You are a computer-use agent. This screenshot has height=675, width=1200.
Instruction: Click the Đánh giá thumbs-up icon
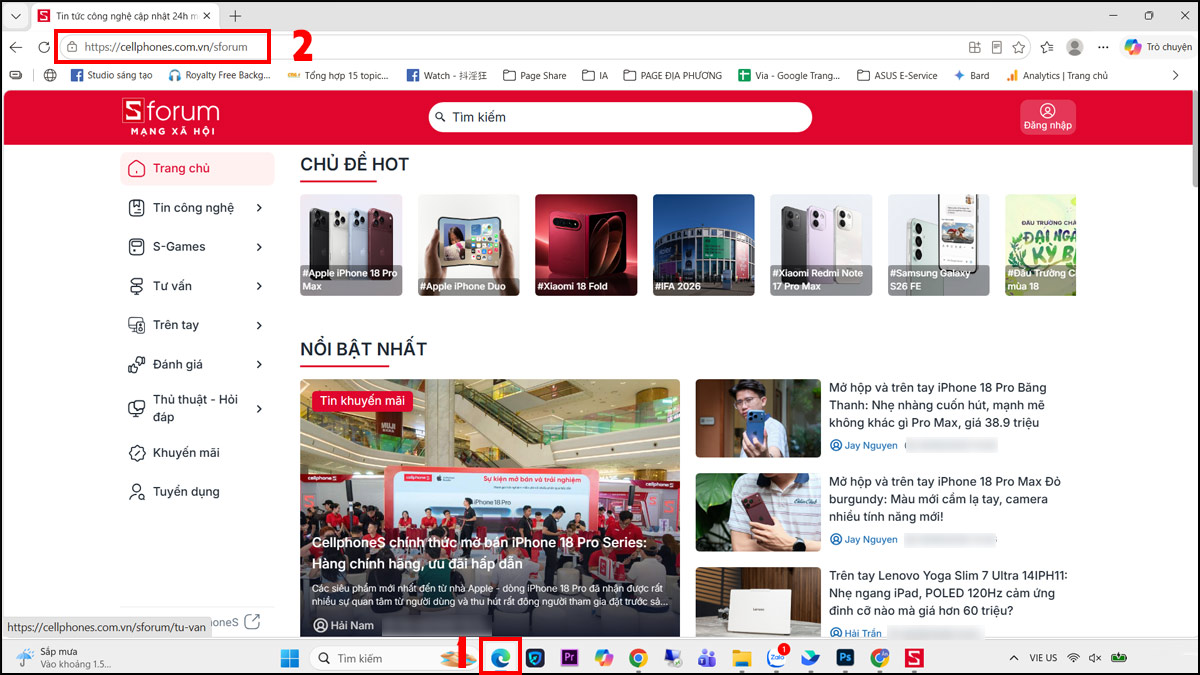137,364
